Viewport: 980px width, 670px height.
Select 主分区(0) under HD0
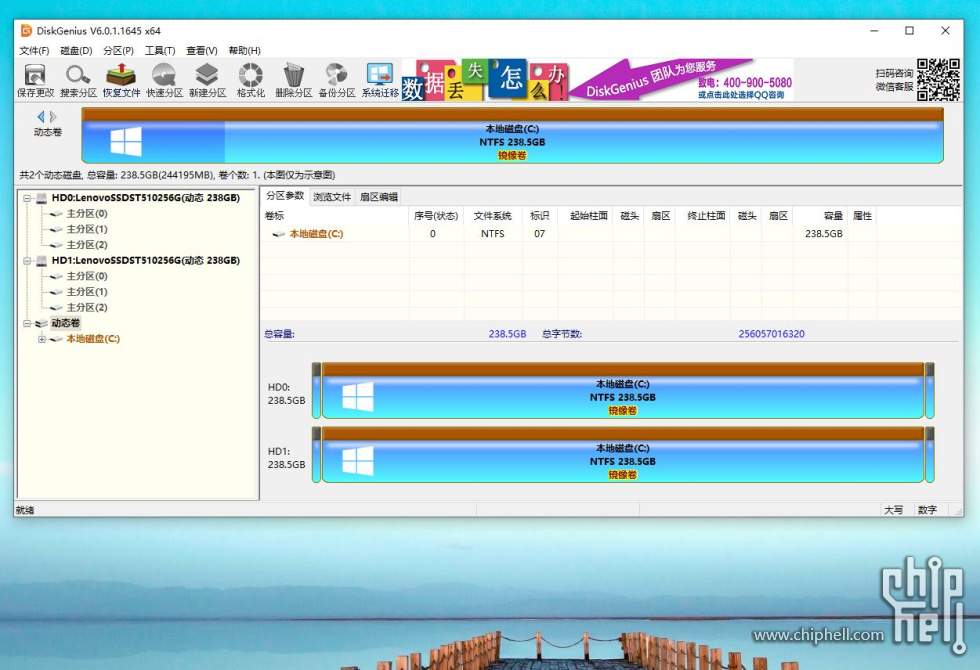(87, 214)
